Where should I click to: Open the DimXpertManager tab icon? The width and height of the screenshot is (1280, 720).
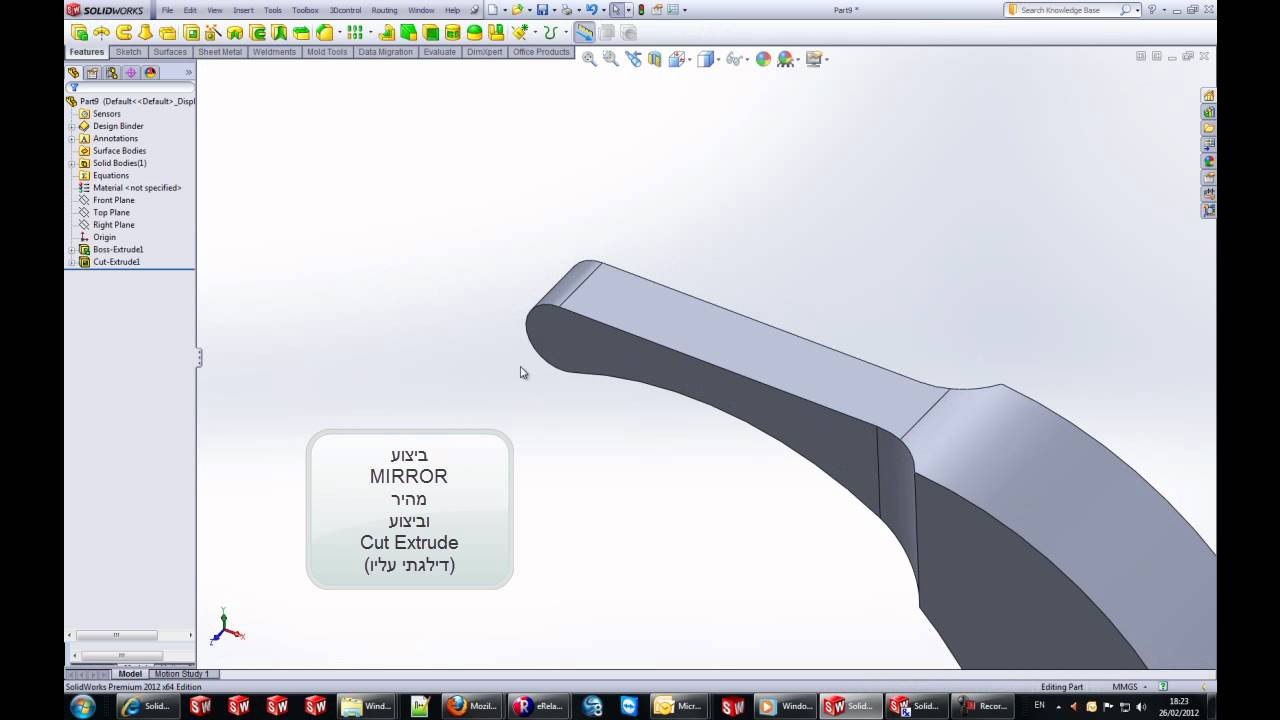[x=131, y=73]
